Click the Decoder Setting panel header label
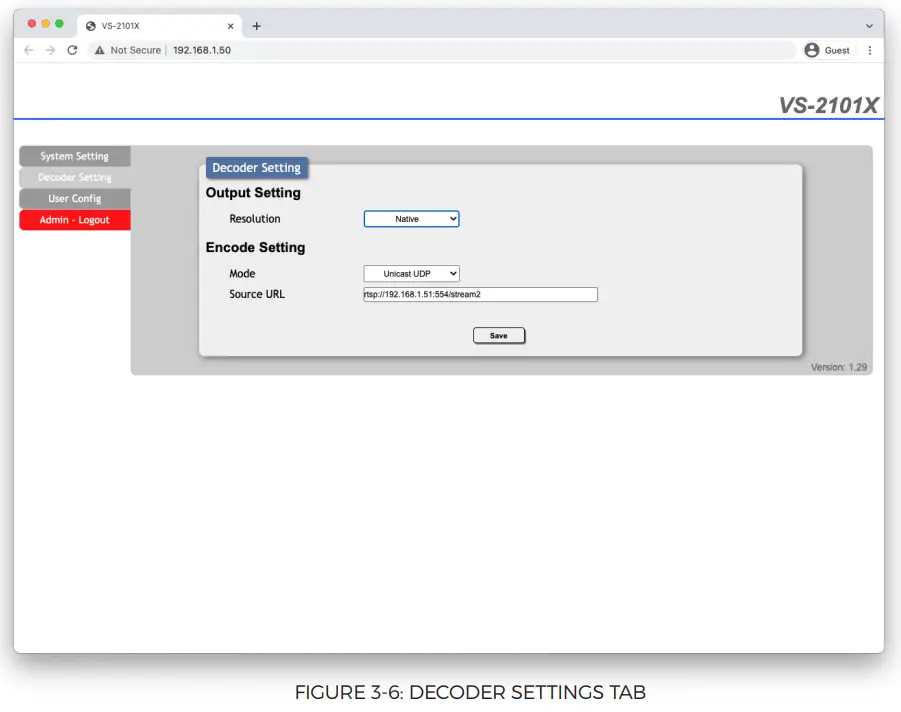Screen dimensions: 901x712 (256, 167)
